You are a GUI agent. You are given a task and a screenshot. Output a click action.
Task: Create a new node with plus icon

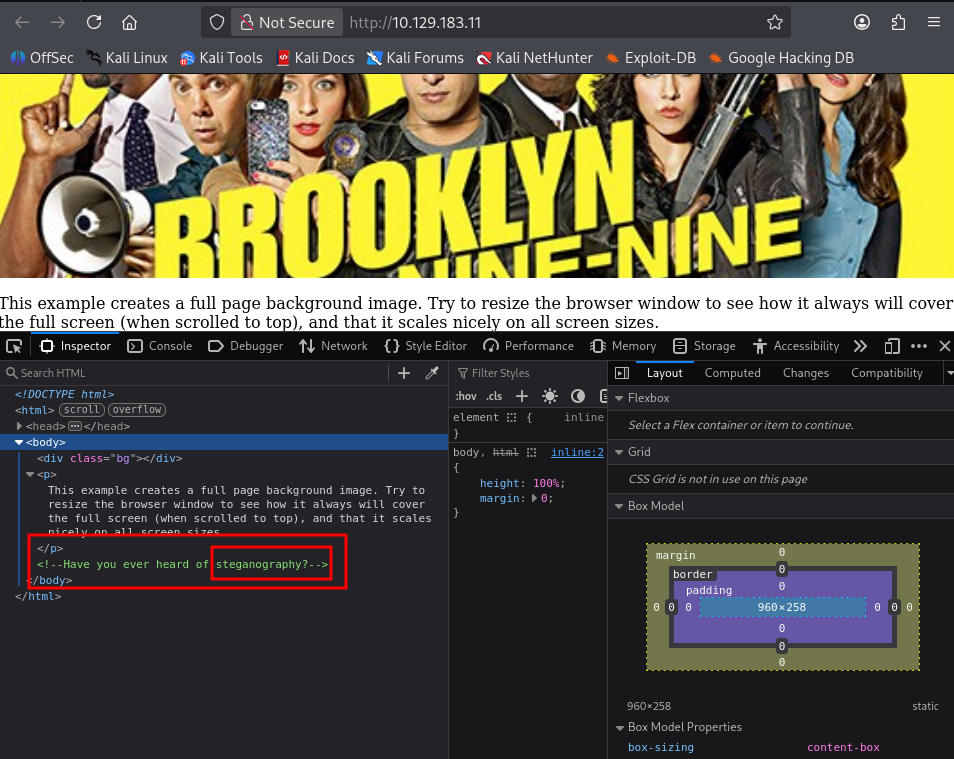point(404,373)
